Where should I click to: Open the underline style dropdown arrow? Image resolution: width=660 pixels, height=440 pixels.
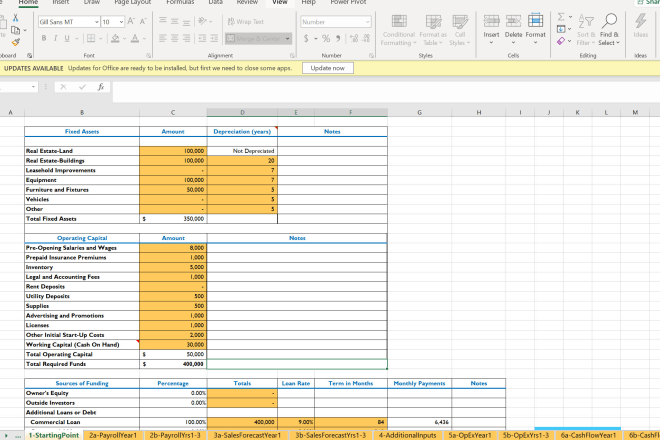tap(77, 39)
